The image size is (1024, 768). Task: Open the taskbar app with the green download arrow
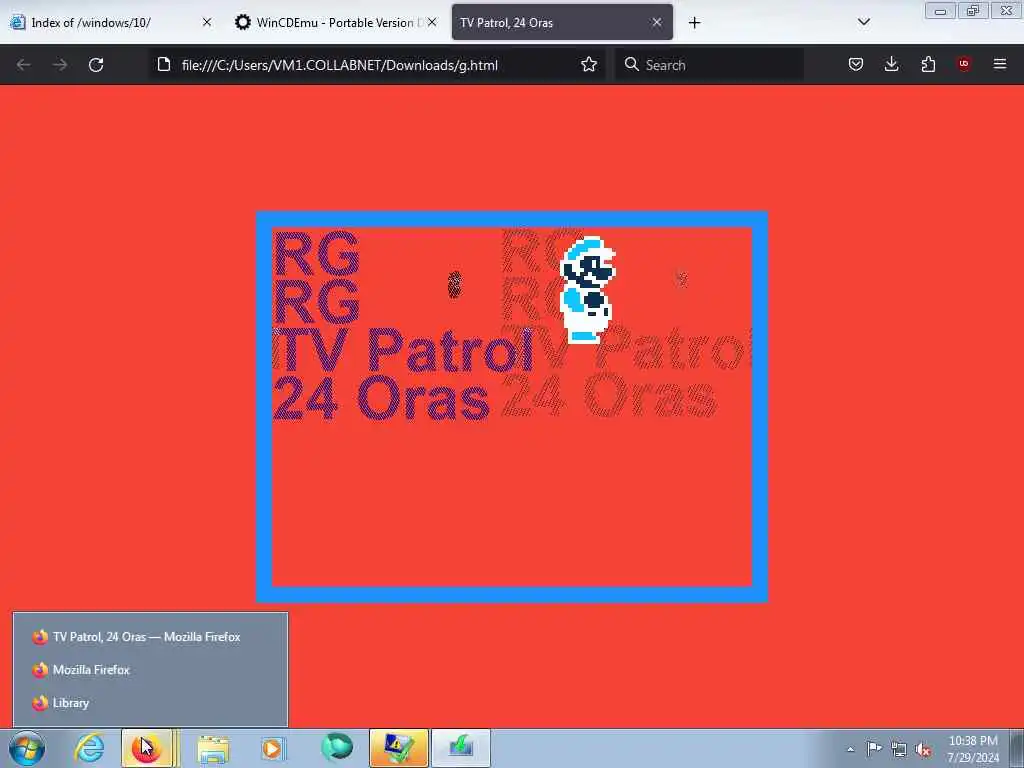click(460, 748)
